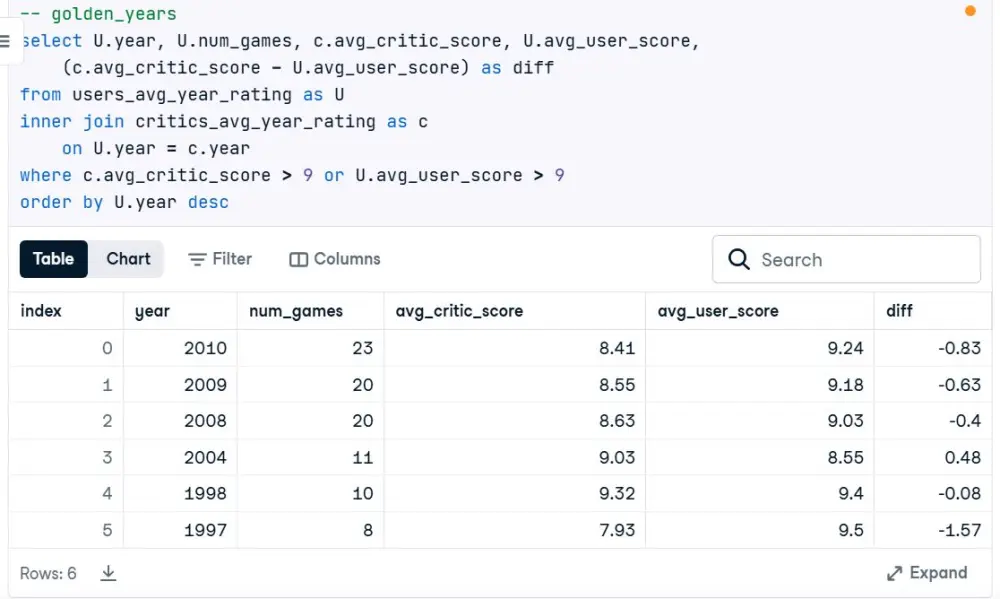Open the Filter options
Screen dimensions: 1000x599
coord(220,258)
